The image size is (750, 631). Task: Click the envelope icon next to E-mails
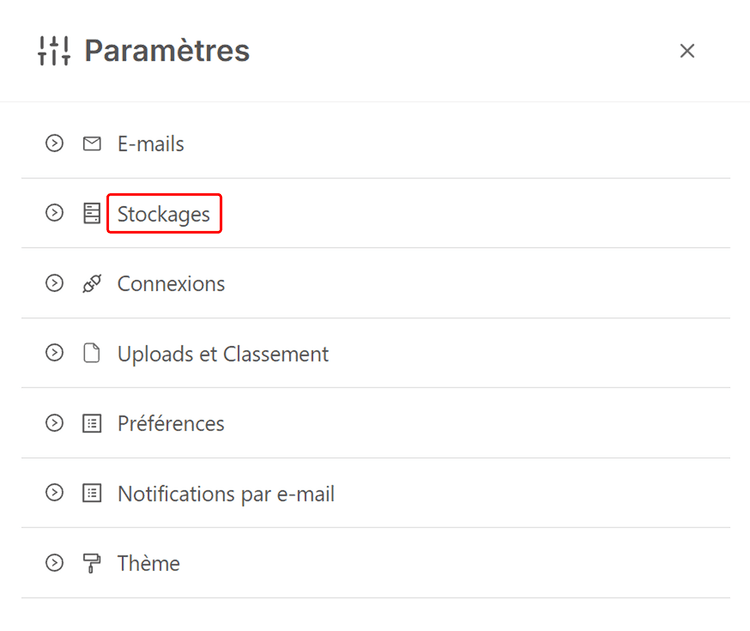tap(92, 144)
